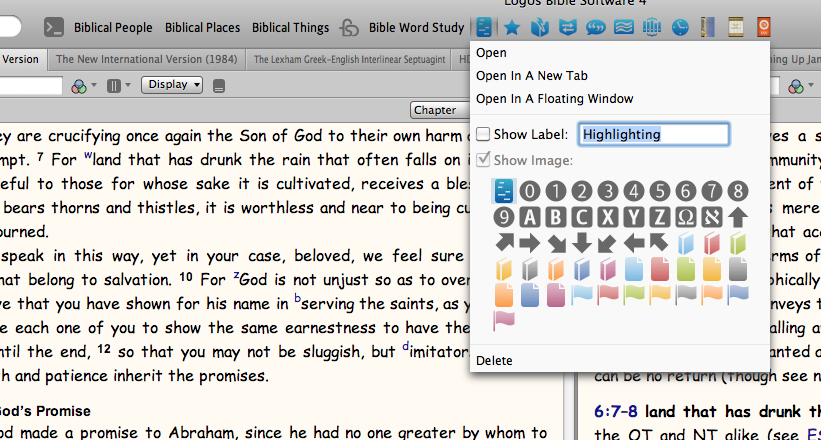Choose the gray flag image
This screenshot has height=440, width=821.
686,294
